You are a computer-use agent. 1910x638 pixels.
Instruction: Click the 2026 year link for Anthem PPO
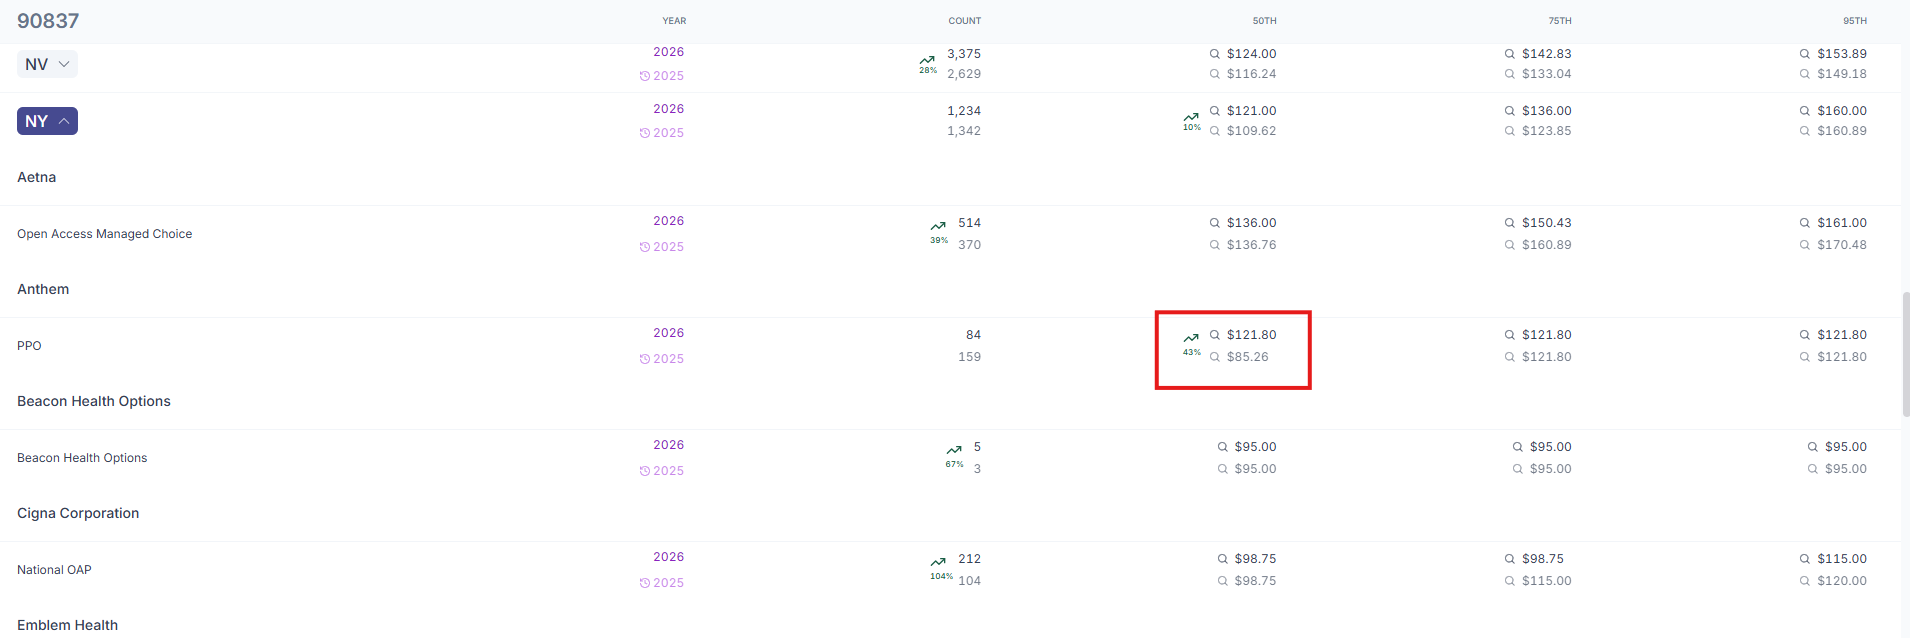pyautogui.click(x=668, y=333)
